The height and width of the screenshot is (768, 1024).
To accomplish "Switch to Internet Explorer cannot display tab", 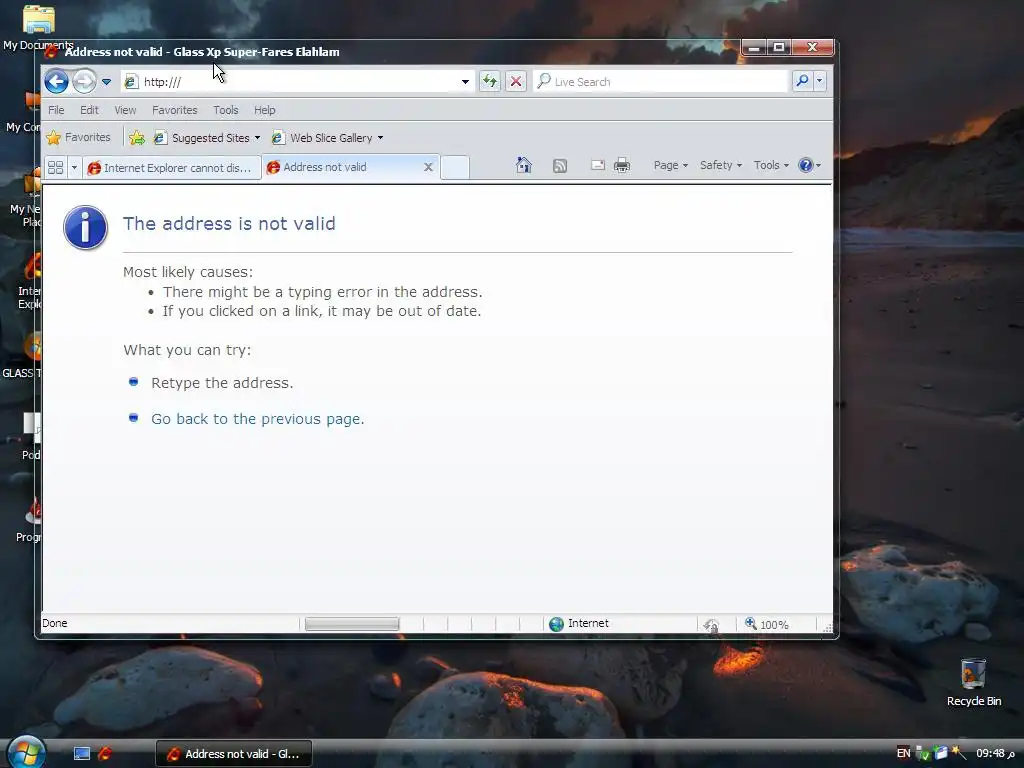I will pos(171,168).
